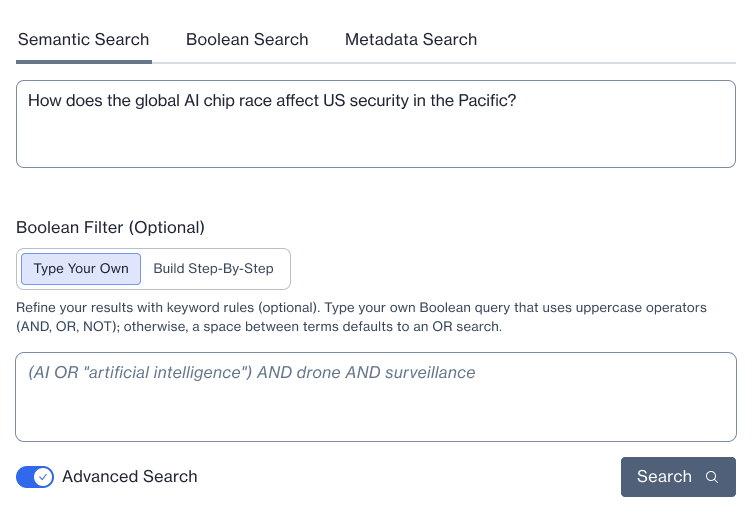Image resolution: width=752 pixels, height=513 pixels.
Task: Click the checkmark knob of Advanced Search switch
Action: tap(43, 477)
